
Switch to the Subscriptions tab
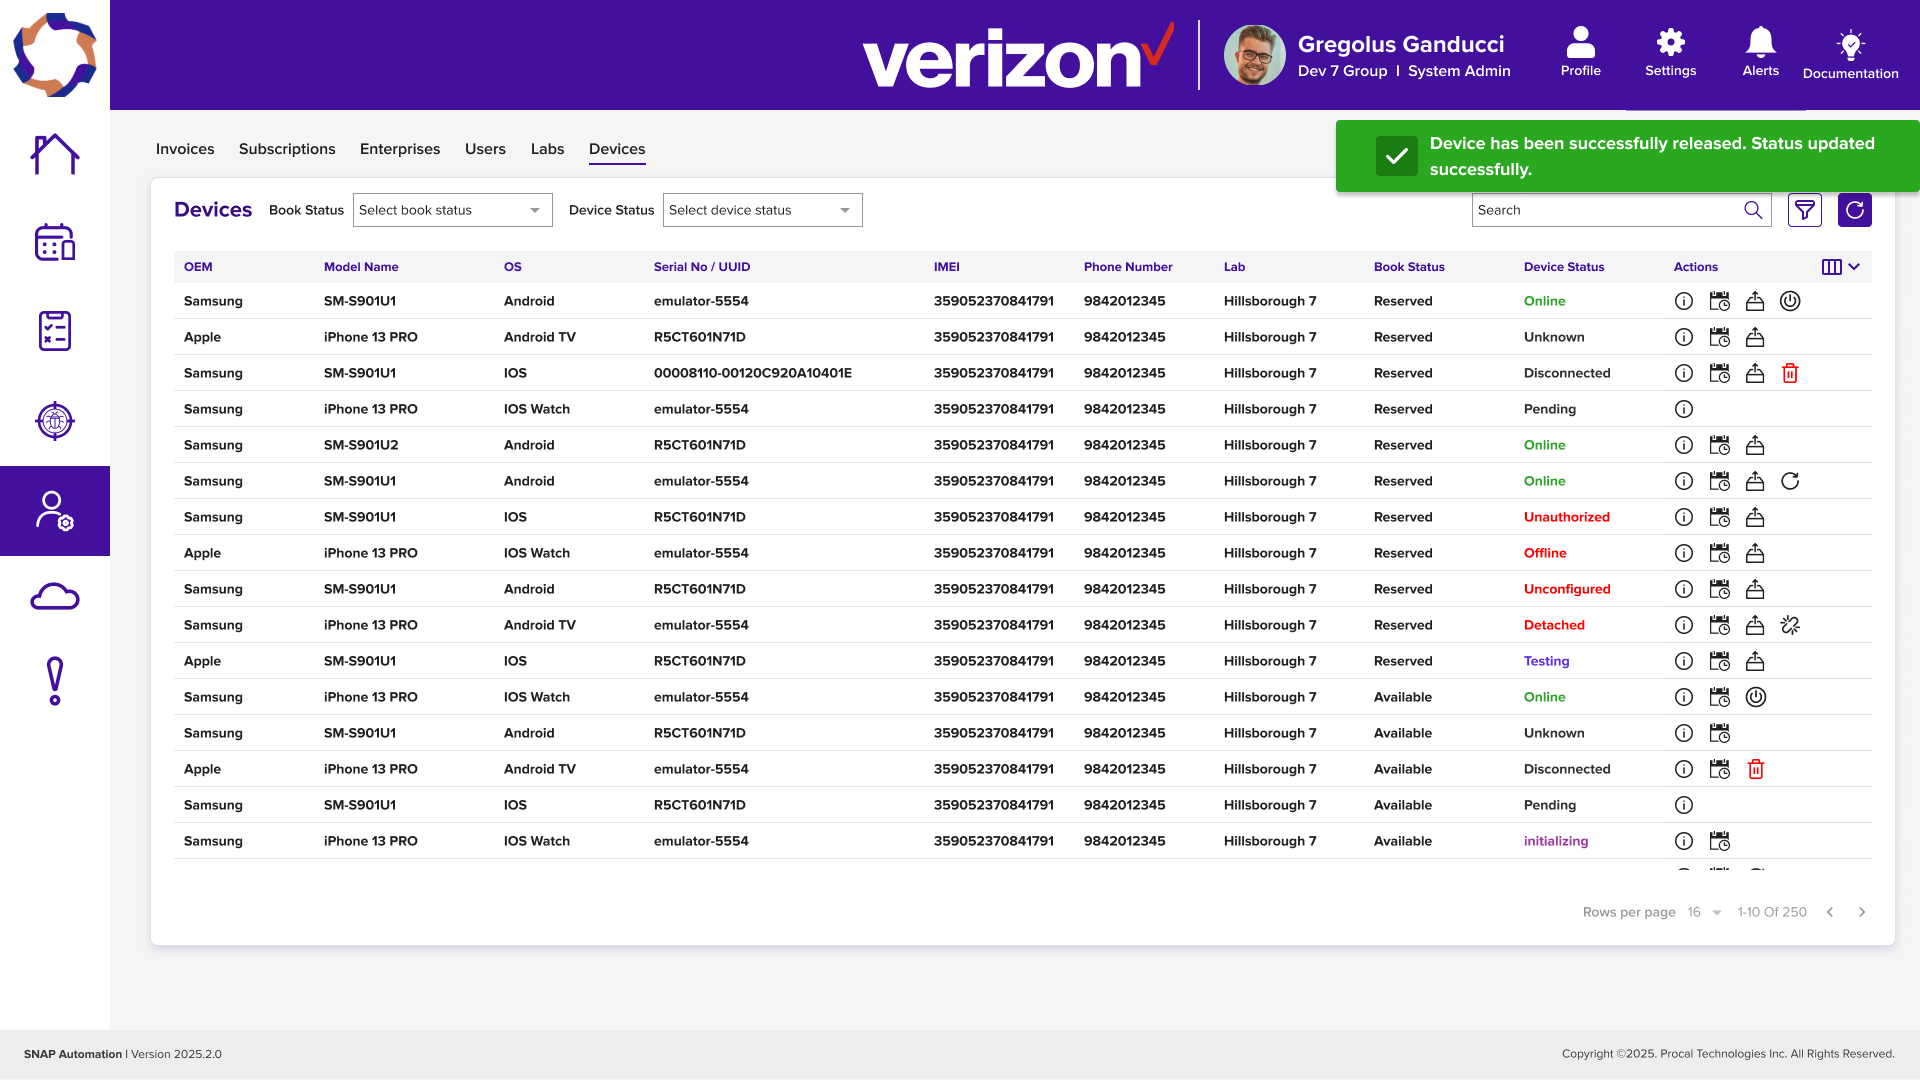tap(287, 149)
